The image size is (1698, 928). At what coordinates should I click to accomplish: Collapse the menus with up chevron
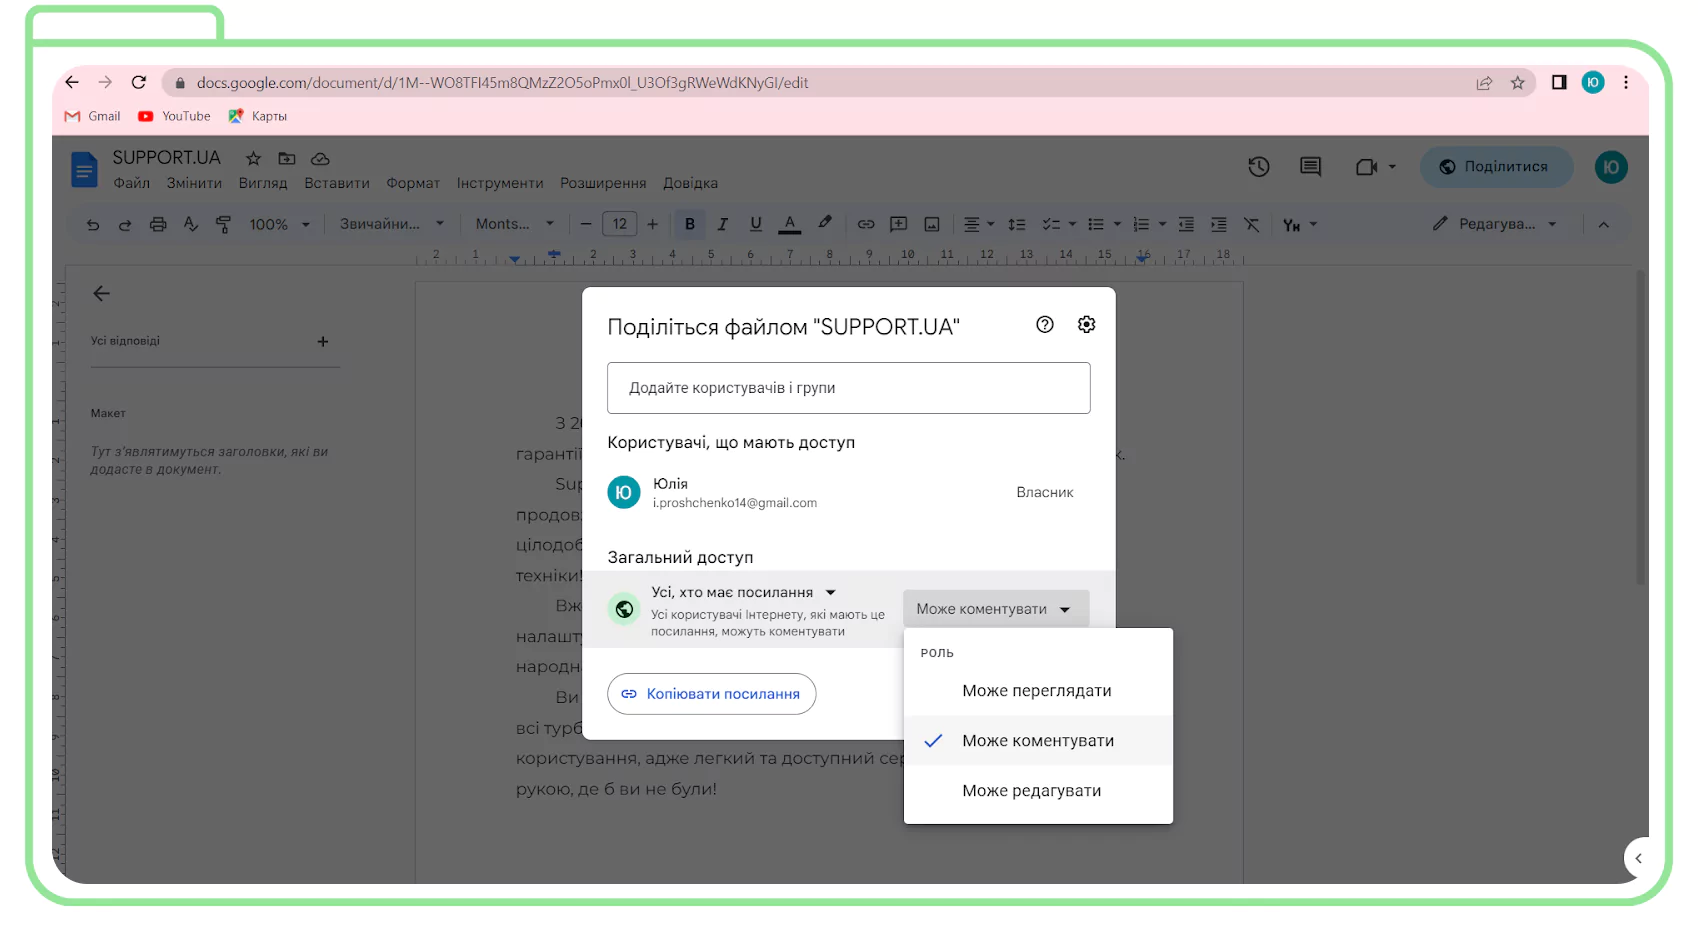click(x=1604, y=224)
